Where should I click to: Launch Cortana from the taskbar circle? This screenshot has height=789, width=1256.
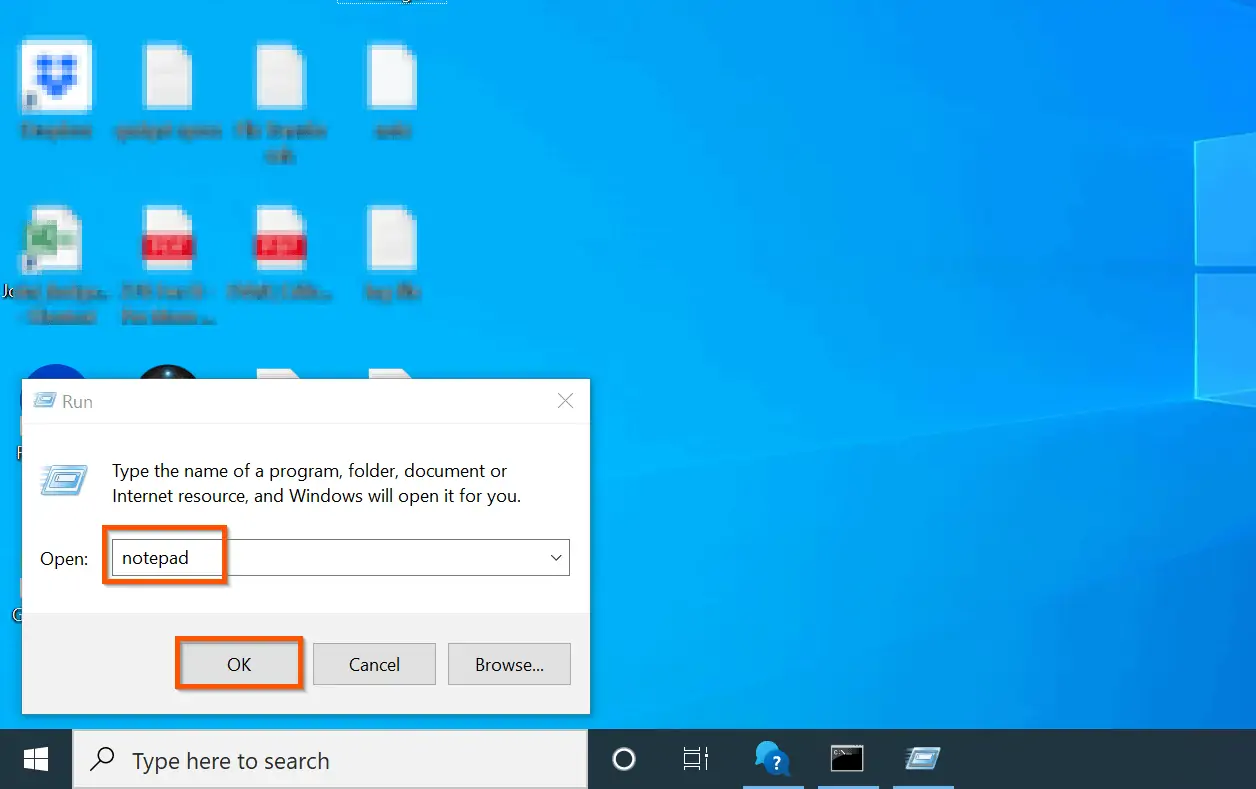[x=624, y=760]
